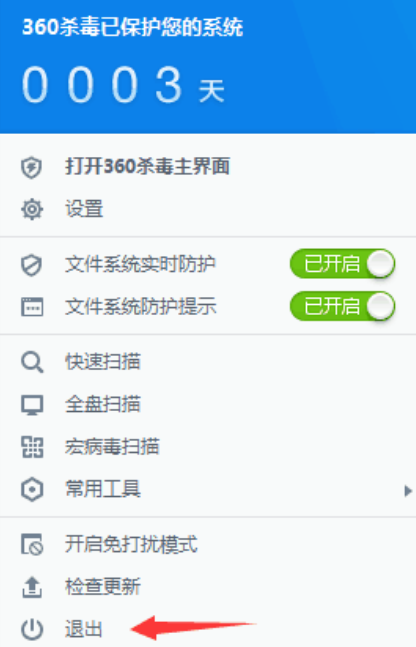Click 检查更新 text label

[x=103, y=587]
